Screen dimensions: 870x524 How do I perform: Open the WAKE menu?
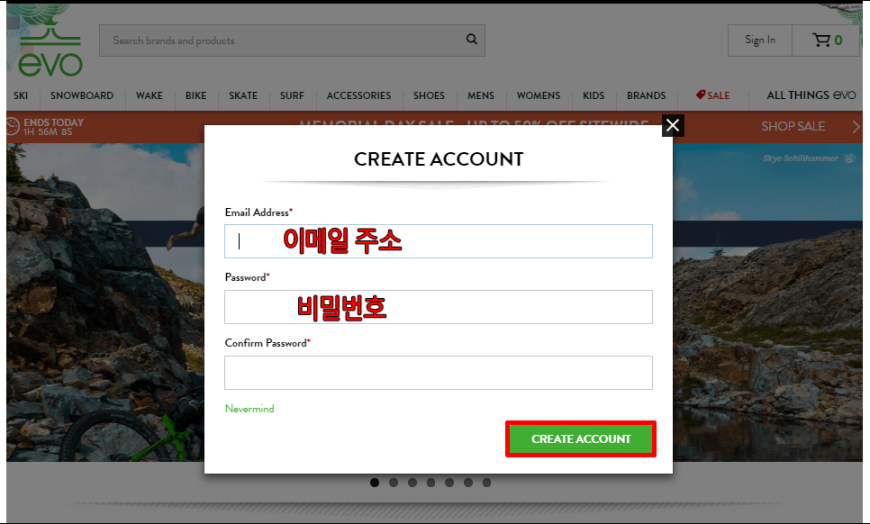pyautogui.click(x=149, y=95)
